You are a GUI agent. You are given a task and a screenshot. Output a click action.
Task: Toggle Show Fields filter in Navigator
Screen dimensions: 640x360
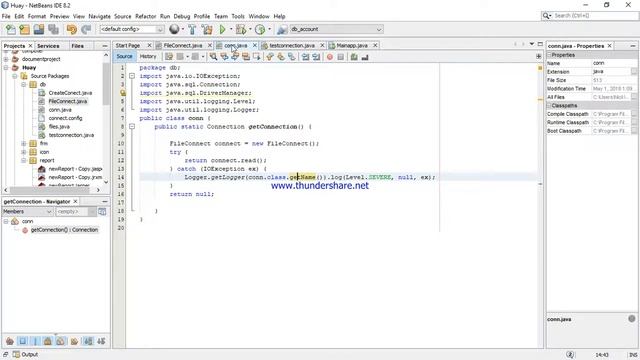pos(23,341)
